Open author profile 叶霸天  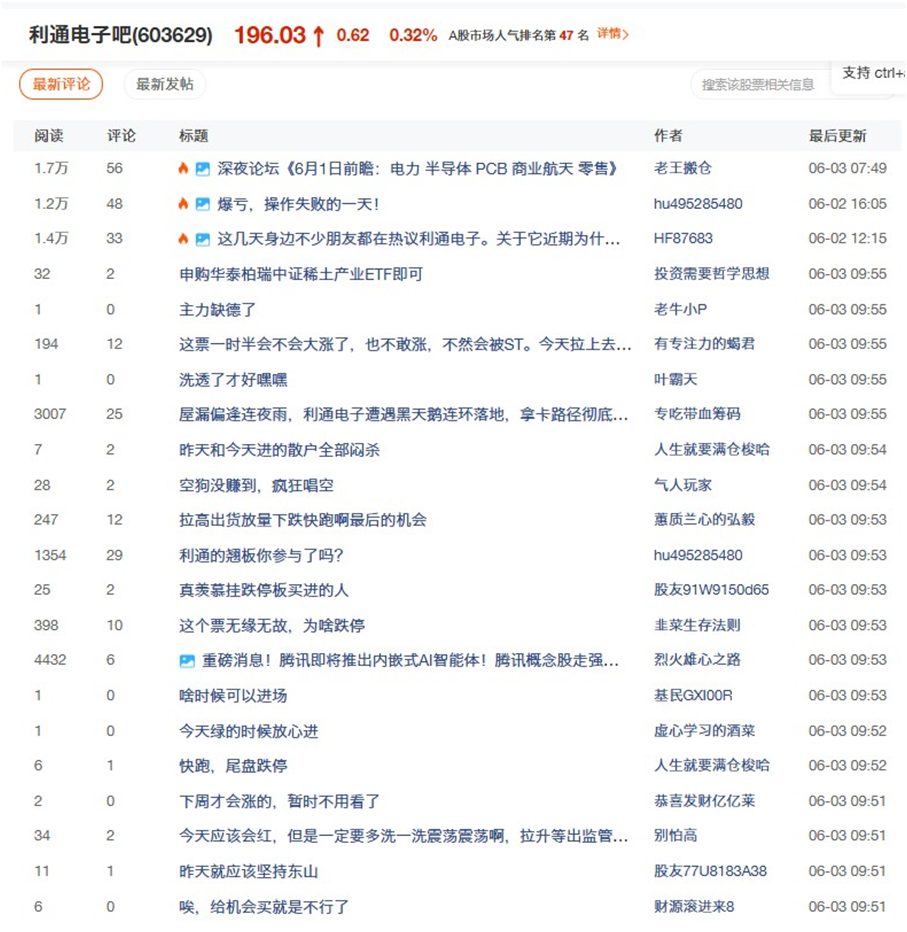coord(675,380)
